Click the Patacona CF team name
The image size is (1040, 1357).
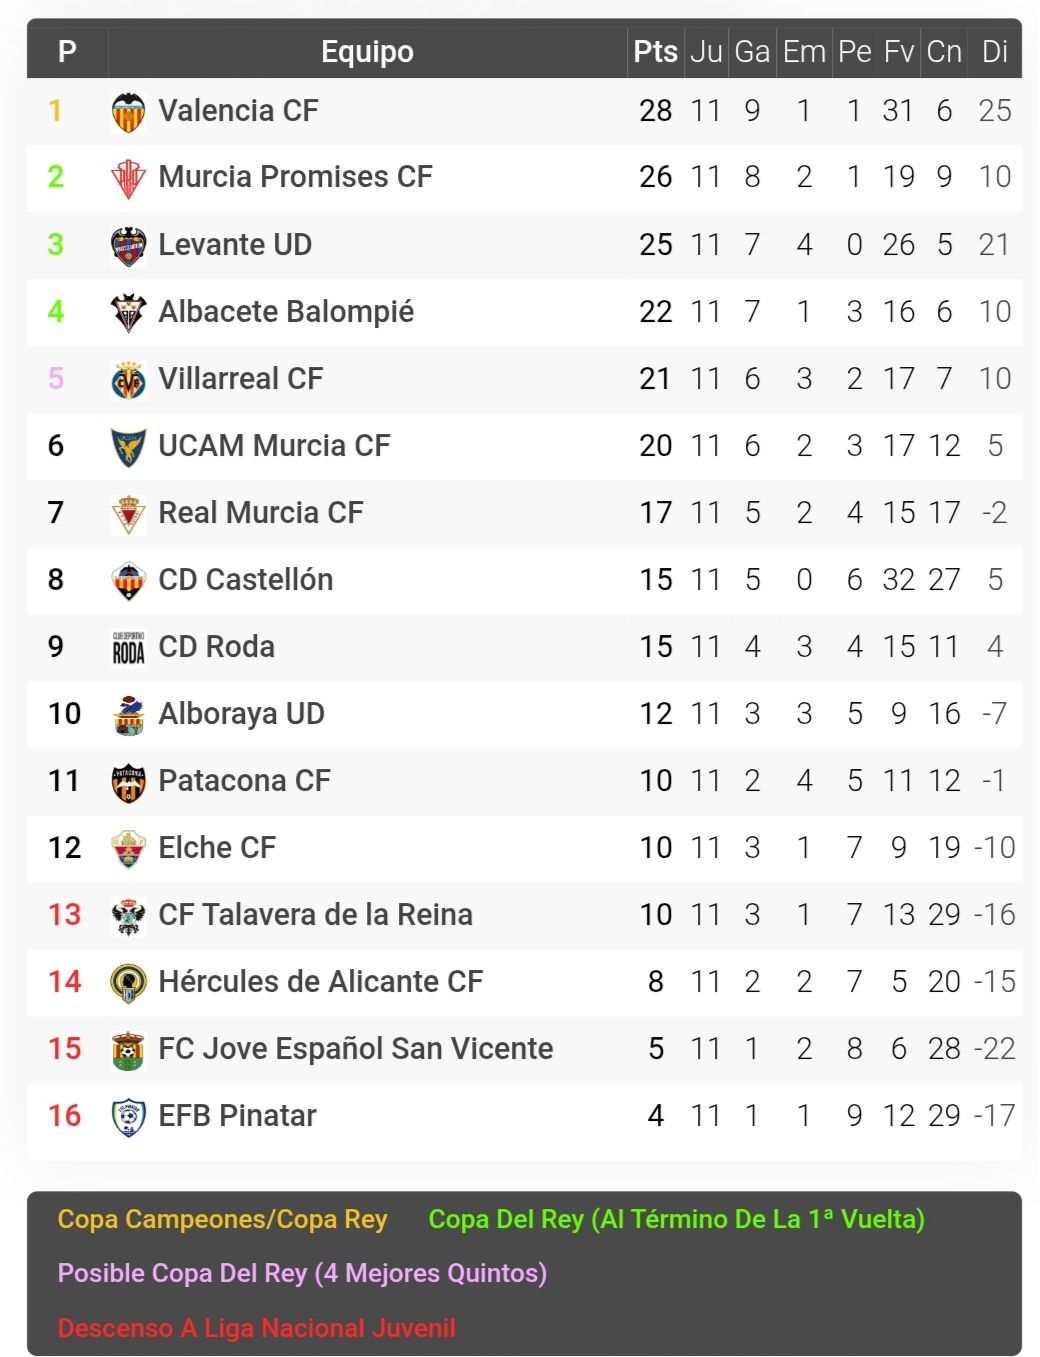pos(244,781)
